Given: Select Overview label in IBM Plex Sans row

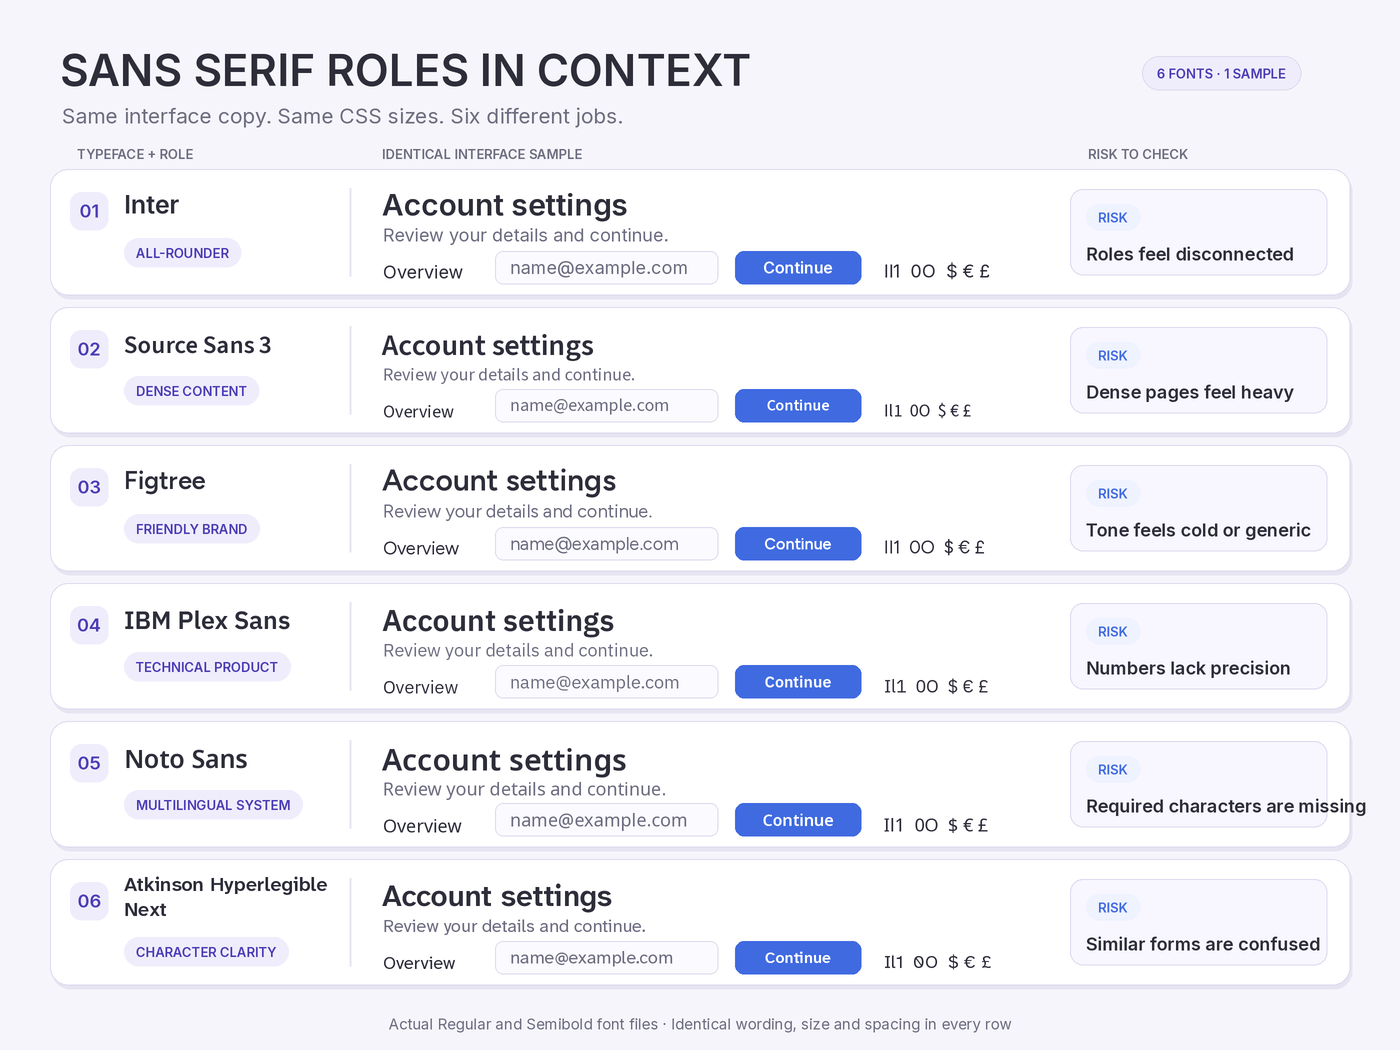Looking at the screenshot, I should point(421,687).
